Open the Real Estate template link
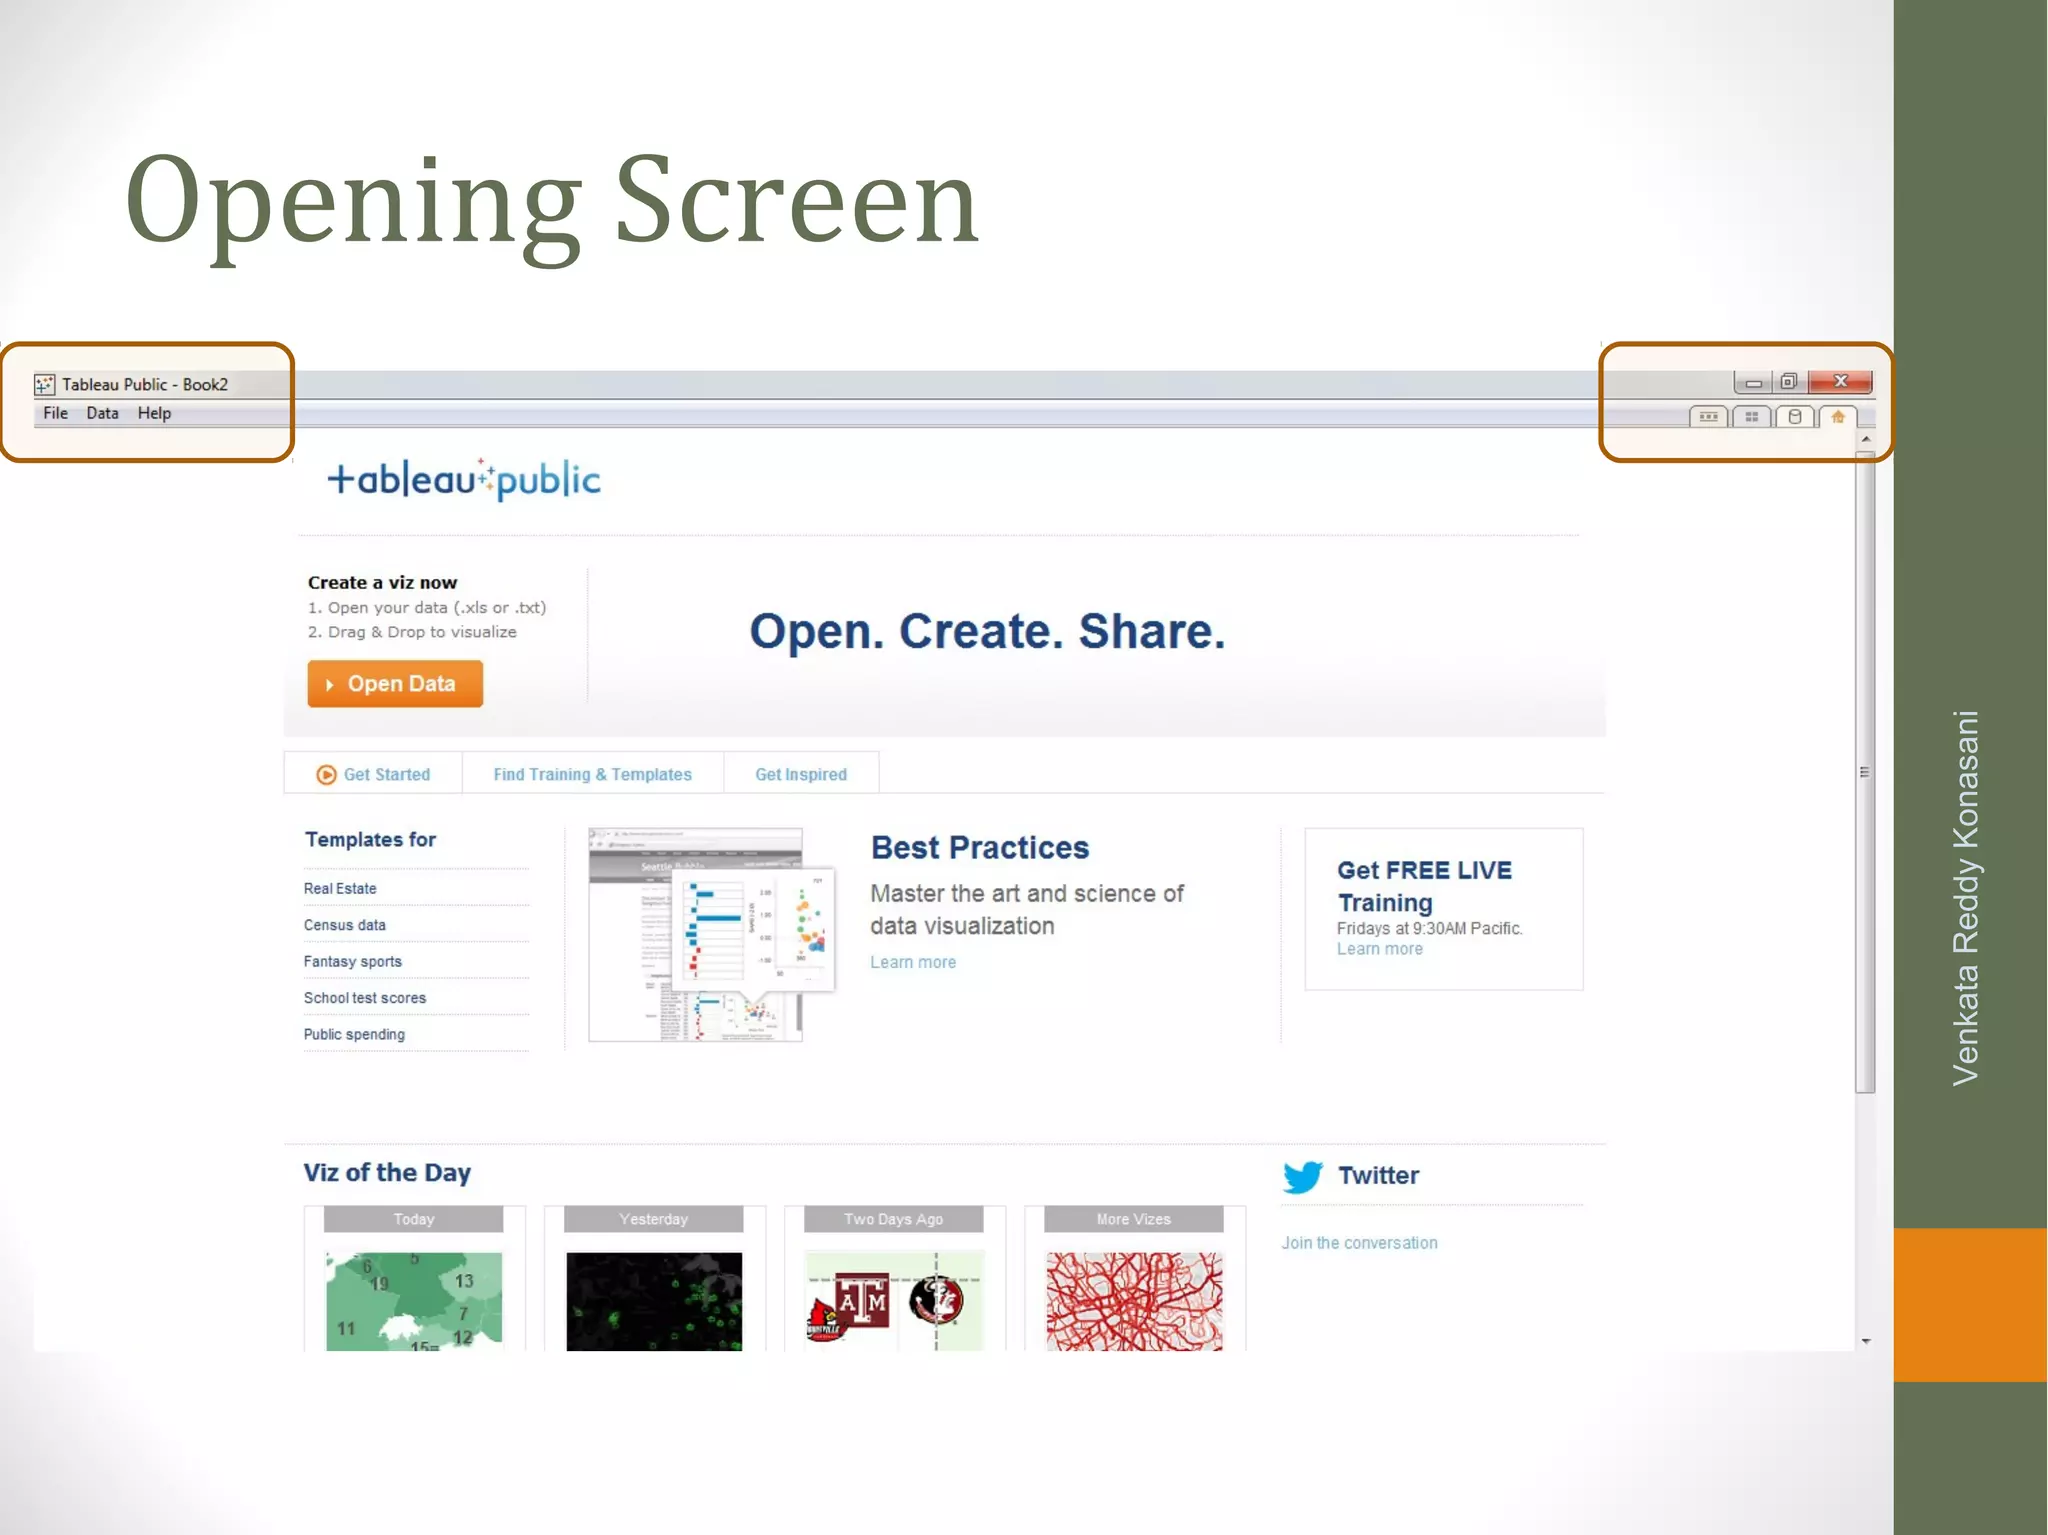 [x=340, y=888]
